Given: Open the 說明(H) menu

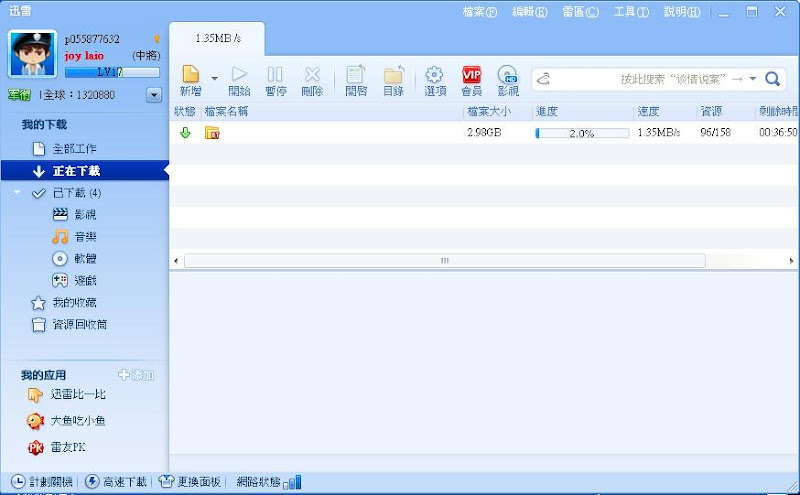Looking at the screenshot, I should coord(682,12).
